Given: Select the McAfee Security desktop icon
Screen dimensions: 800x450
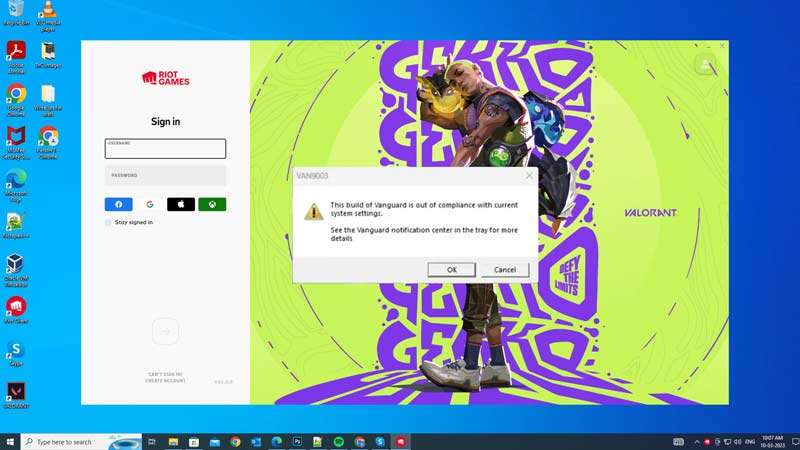Looking at the screenshot, I should click(16, 143).
